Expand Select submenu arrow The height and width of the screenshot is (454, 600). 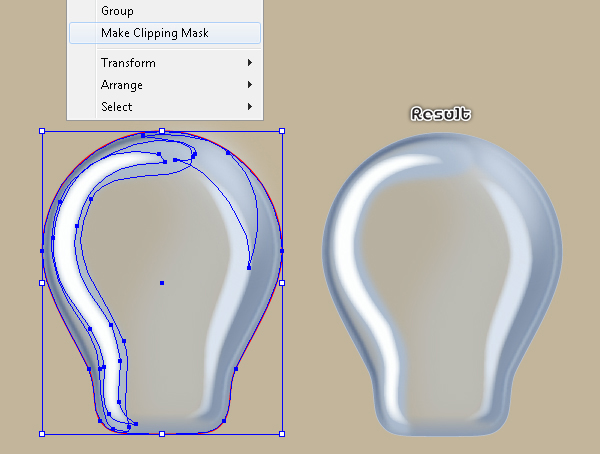click(250, 106)
